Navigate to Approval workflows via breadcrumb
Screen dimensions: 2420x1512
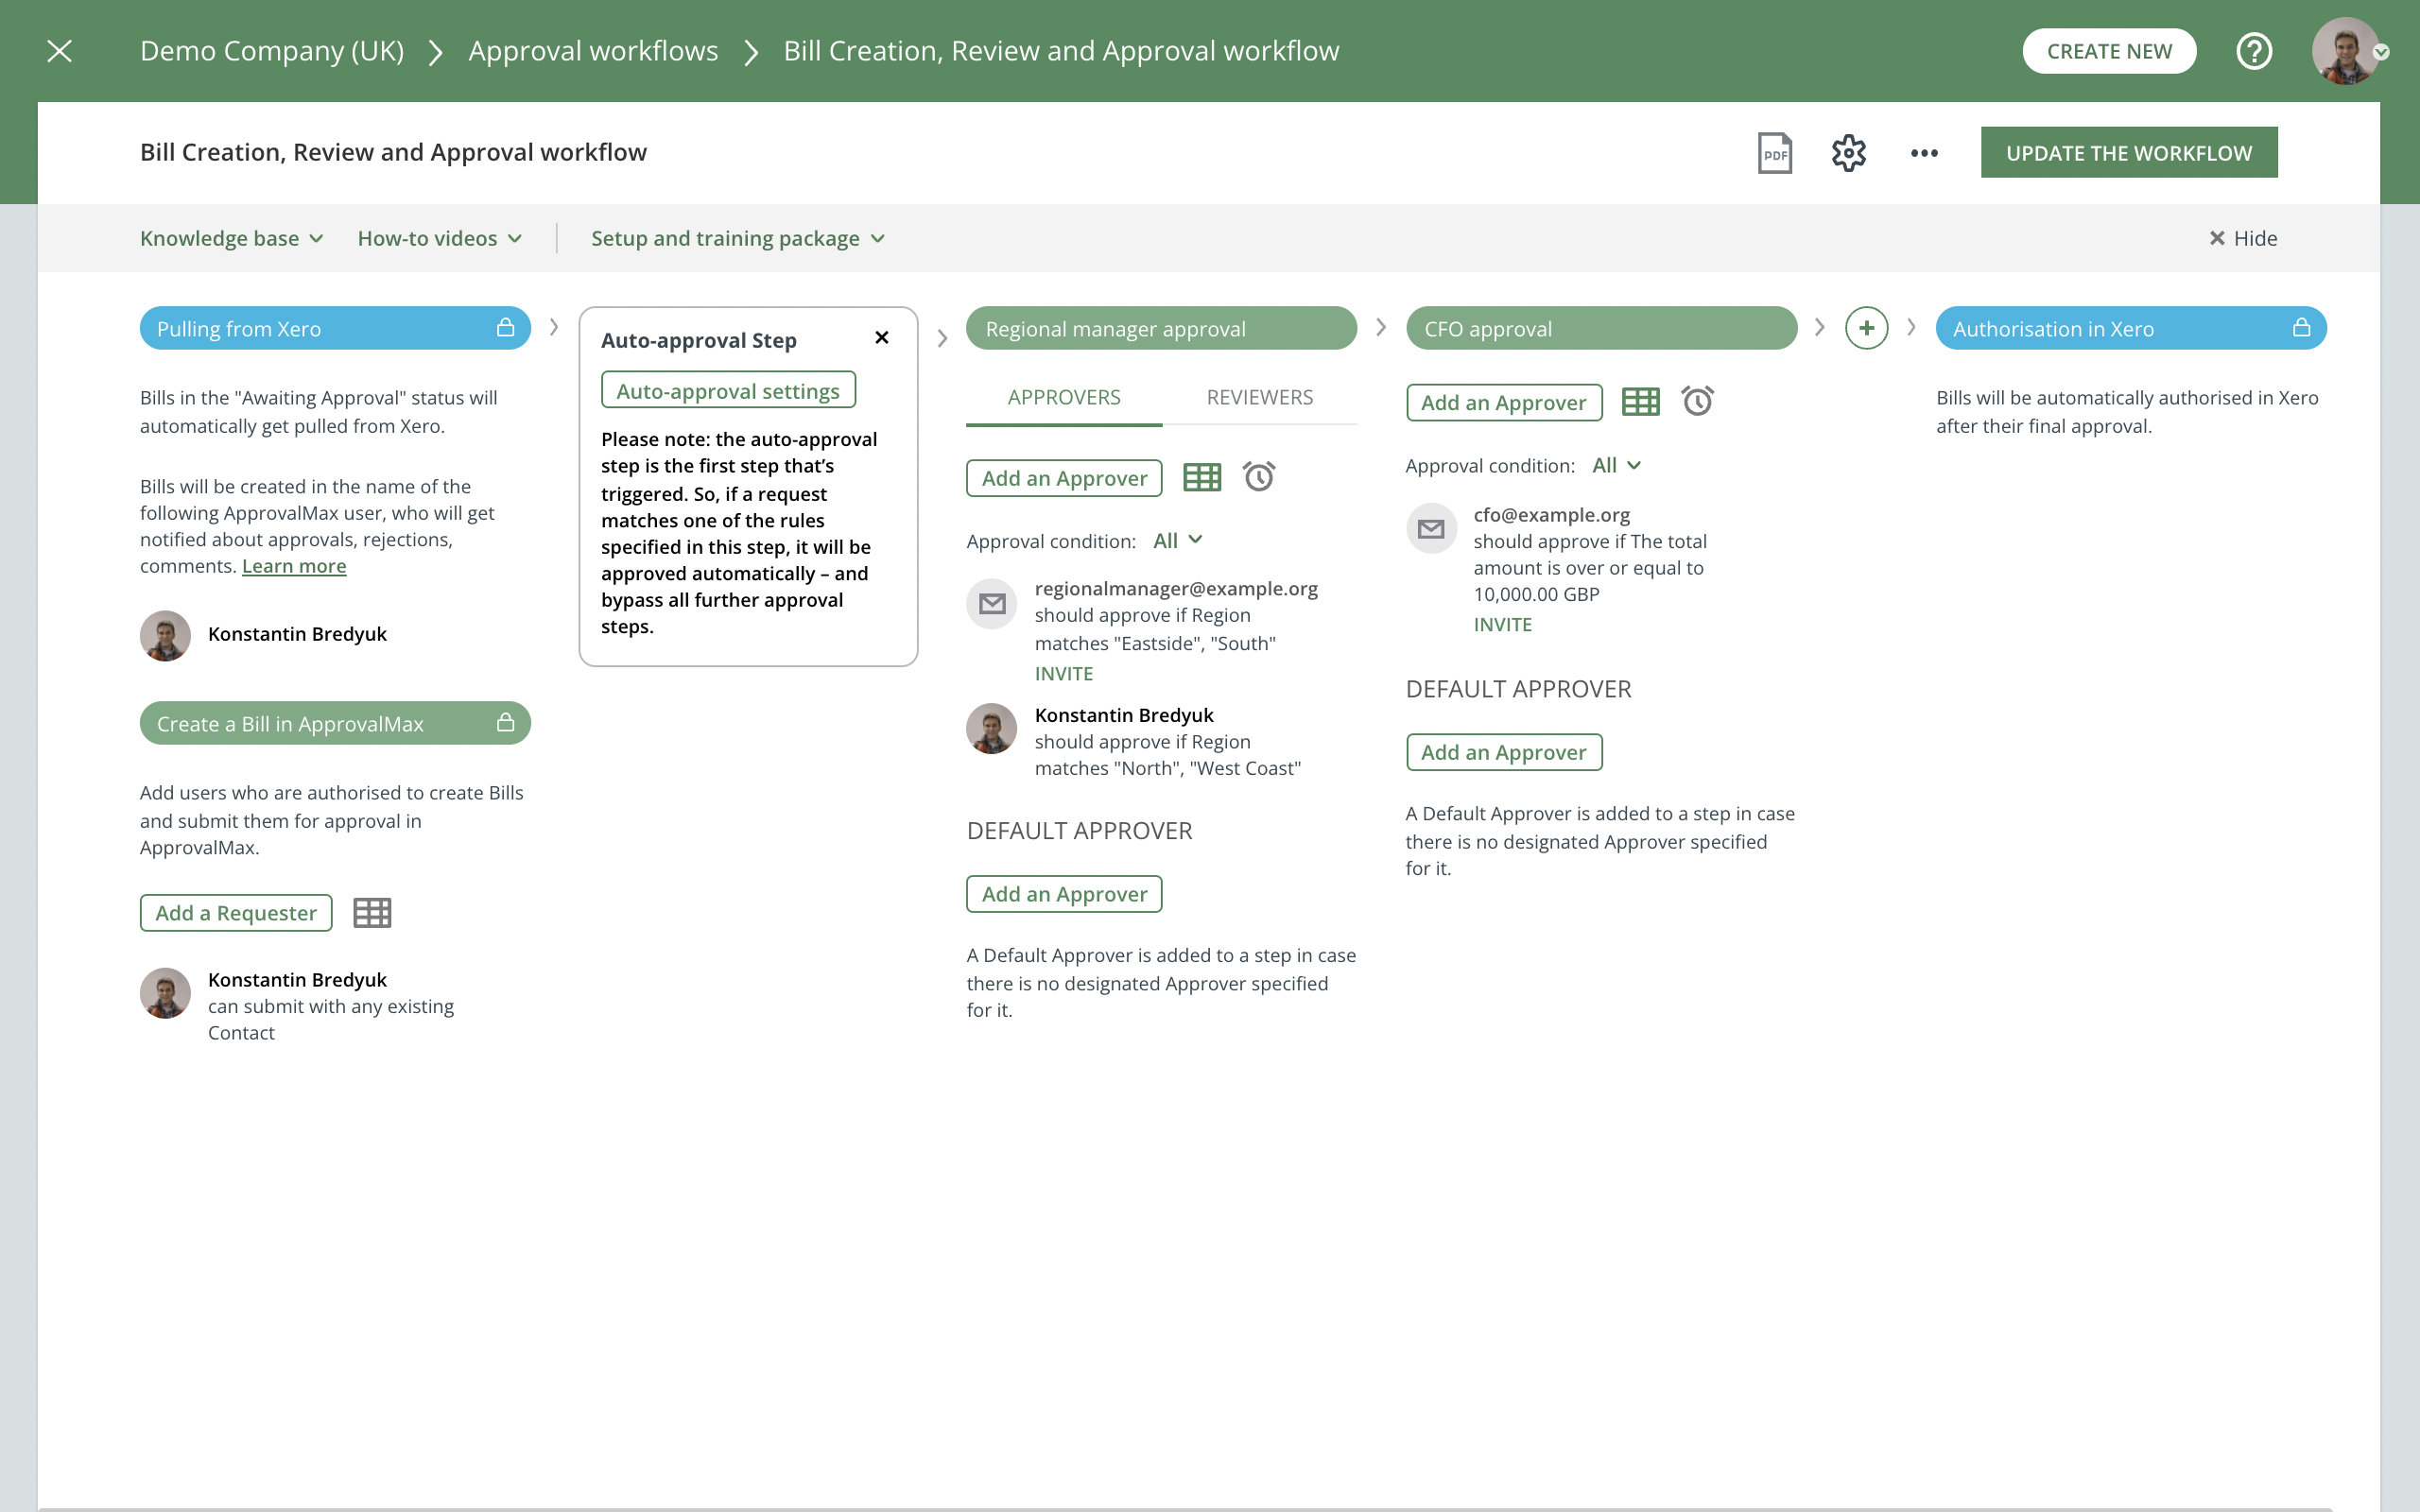click(x=594, y=50)
